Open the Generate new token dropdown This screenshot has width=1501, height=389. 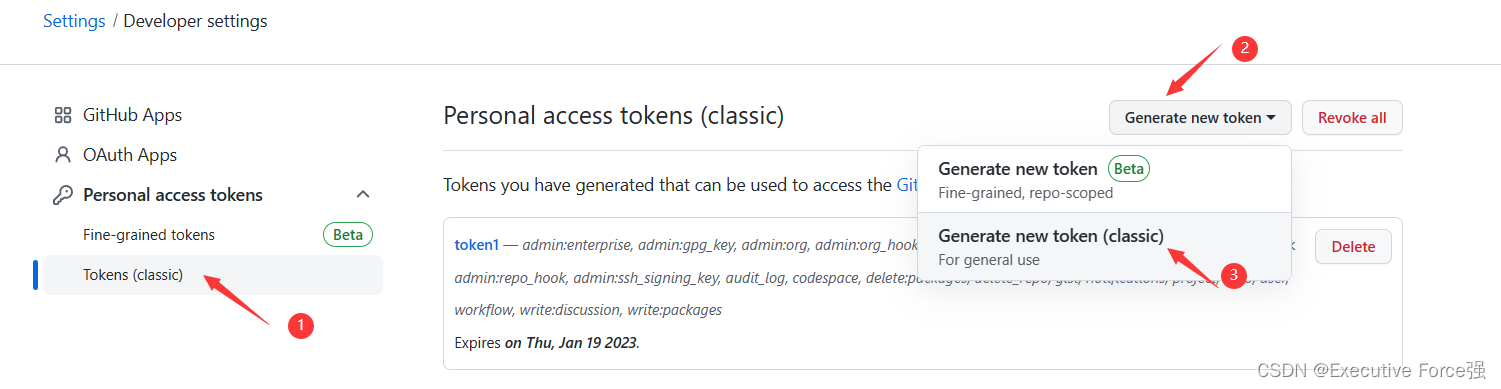[1200, 118]
